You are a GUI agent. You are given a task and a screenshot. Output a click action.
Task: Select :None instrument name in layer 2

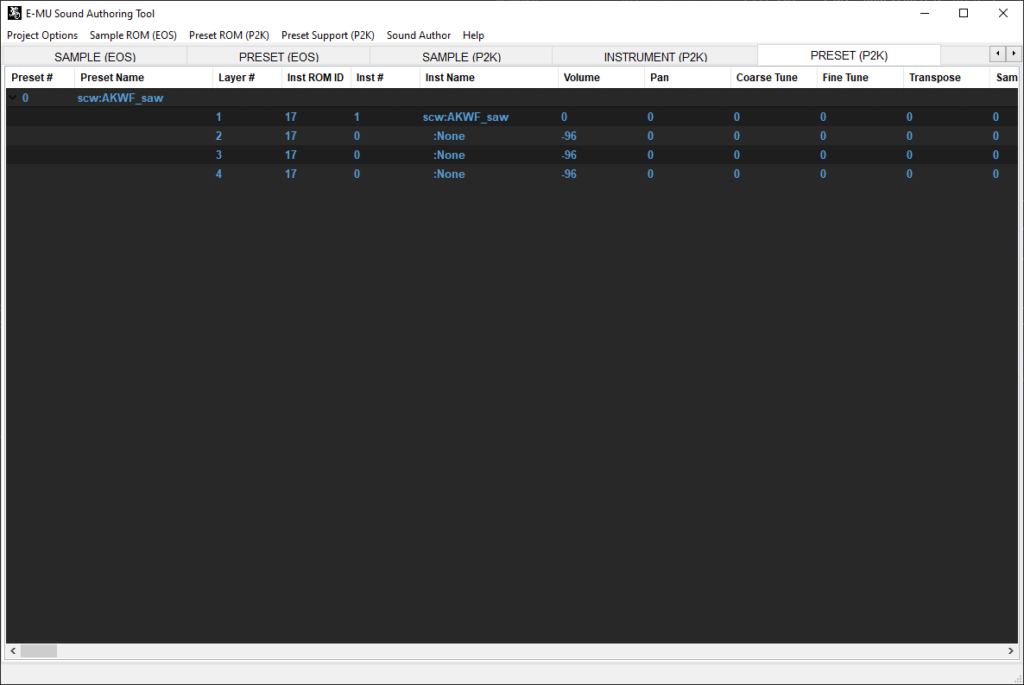[x=449, y=136]
